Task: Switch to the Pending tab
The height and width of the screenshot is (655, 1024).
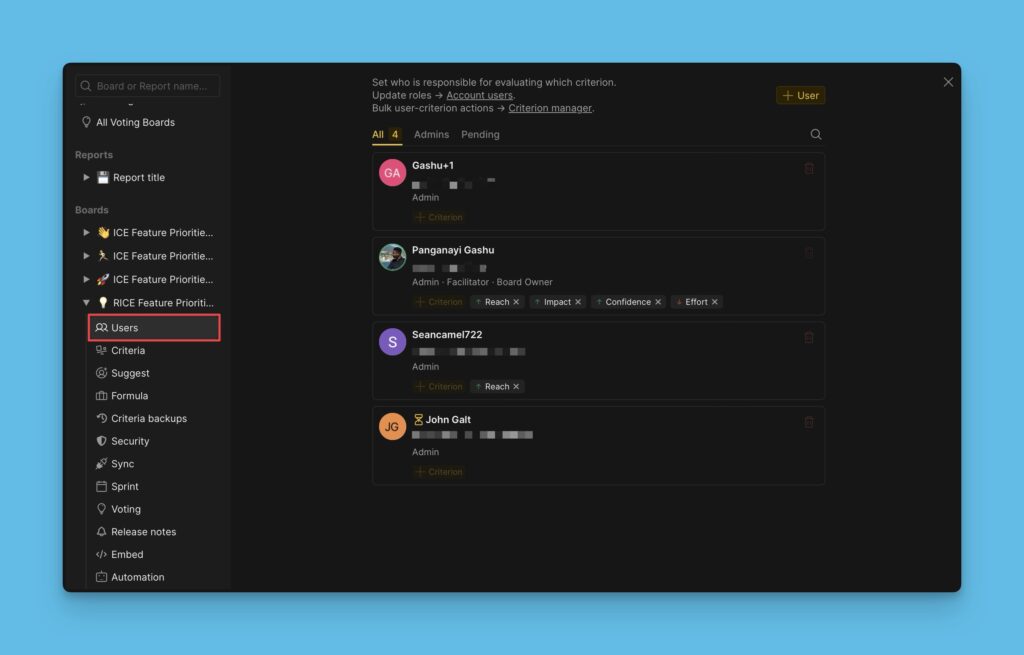Action: pyautogui.click(x=480, y=135)
